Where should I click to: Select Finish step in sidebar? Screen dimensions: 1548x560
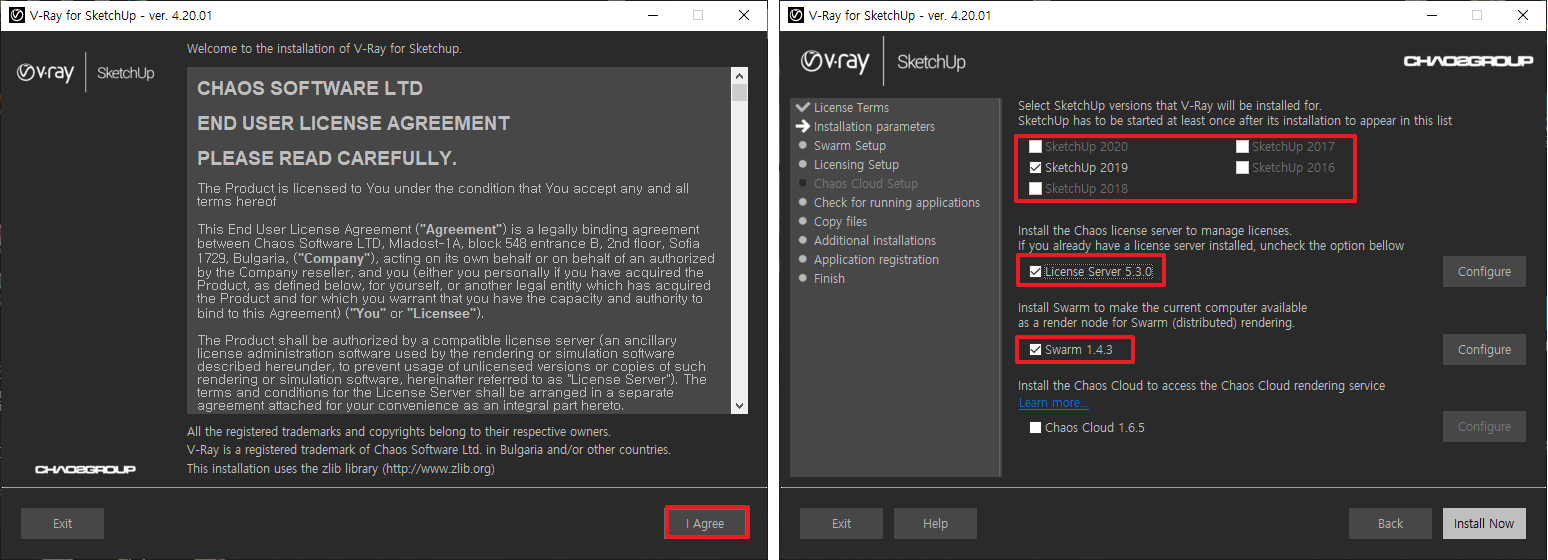click(829, 278)
